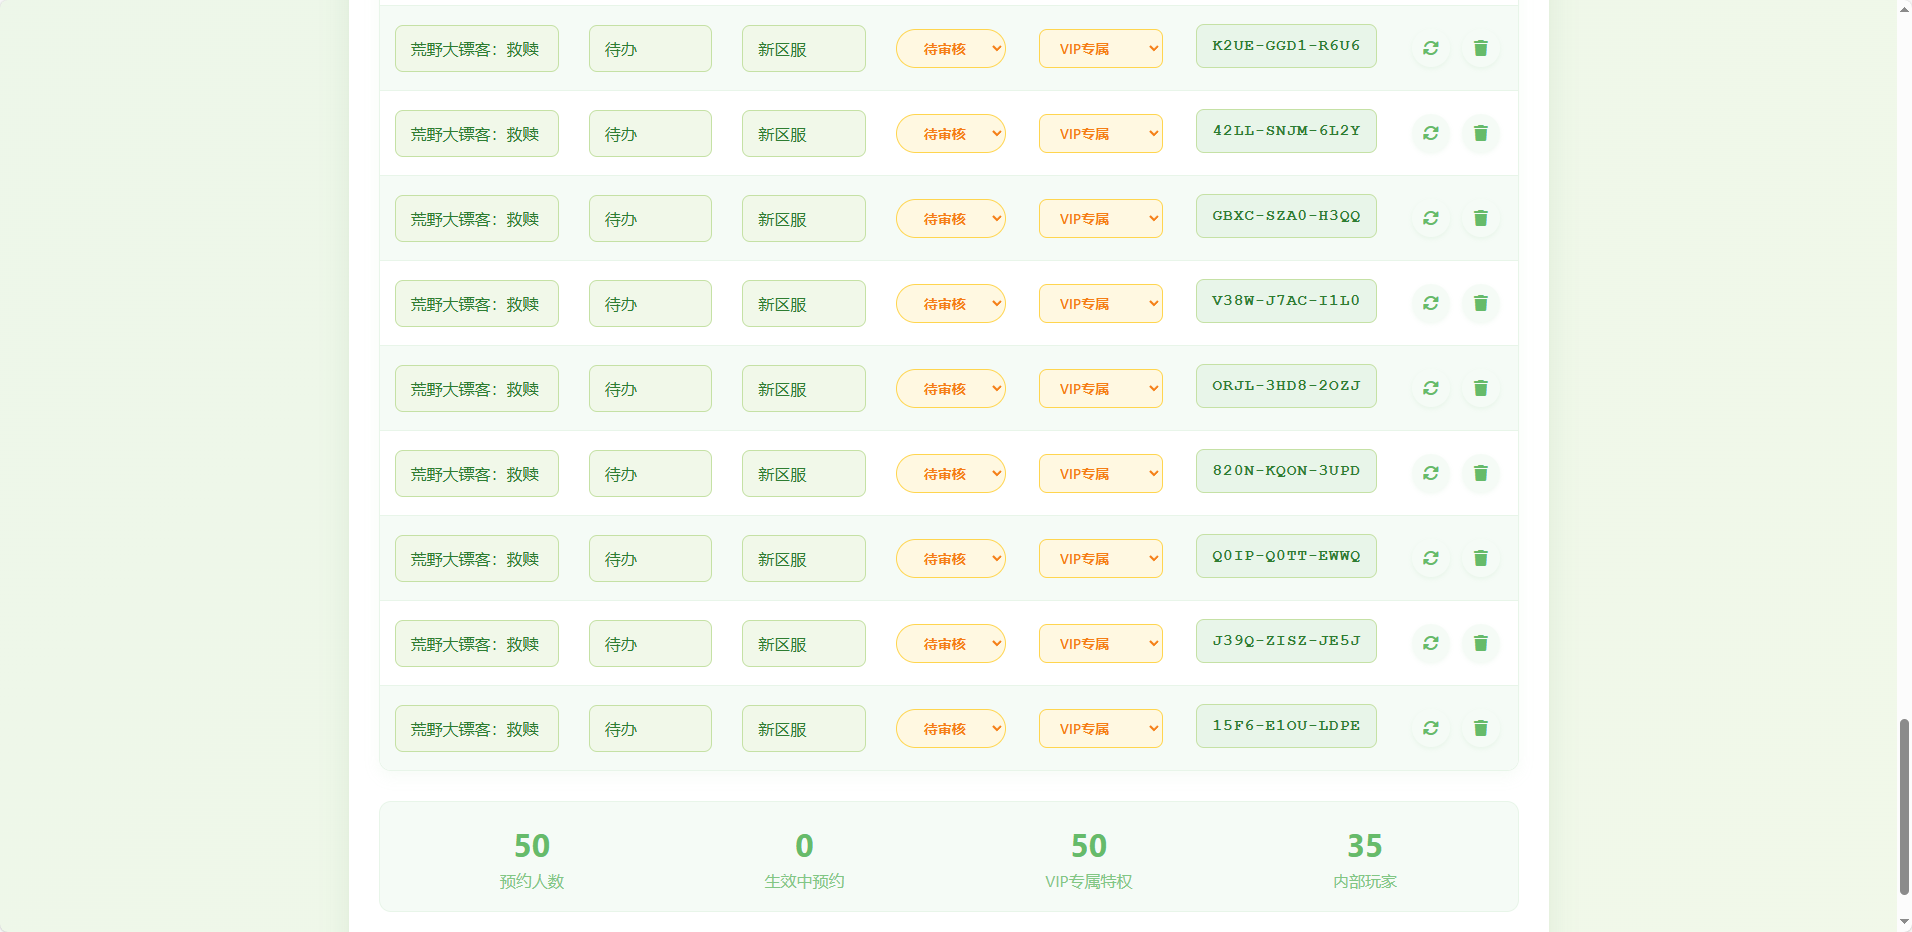Delete the row with code J39Q-ZISZ-JE5J
The height and width of the screenshot is (932, 1912).
pyautogui.click(x=1481, y=643)
